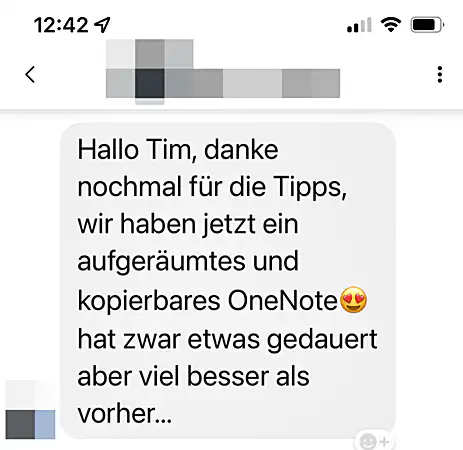Tap the location arrow in status bar
Viewport: 463px width, 450px height.
pyautogui.click(x=102, y=25)
